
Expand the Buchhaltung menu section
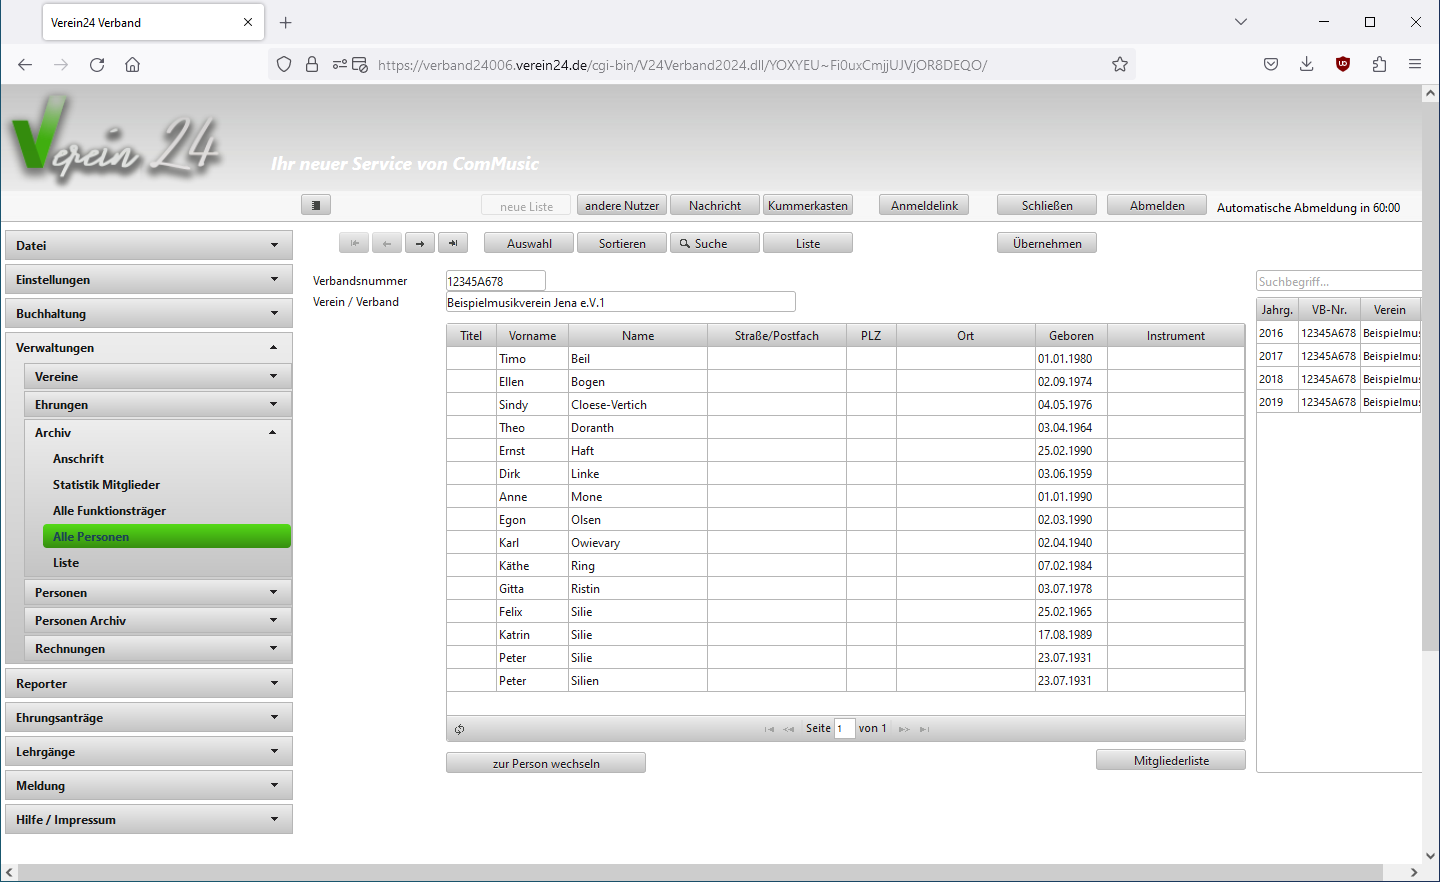tap(149, 313)
